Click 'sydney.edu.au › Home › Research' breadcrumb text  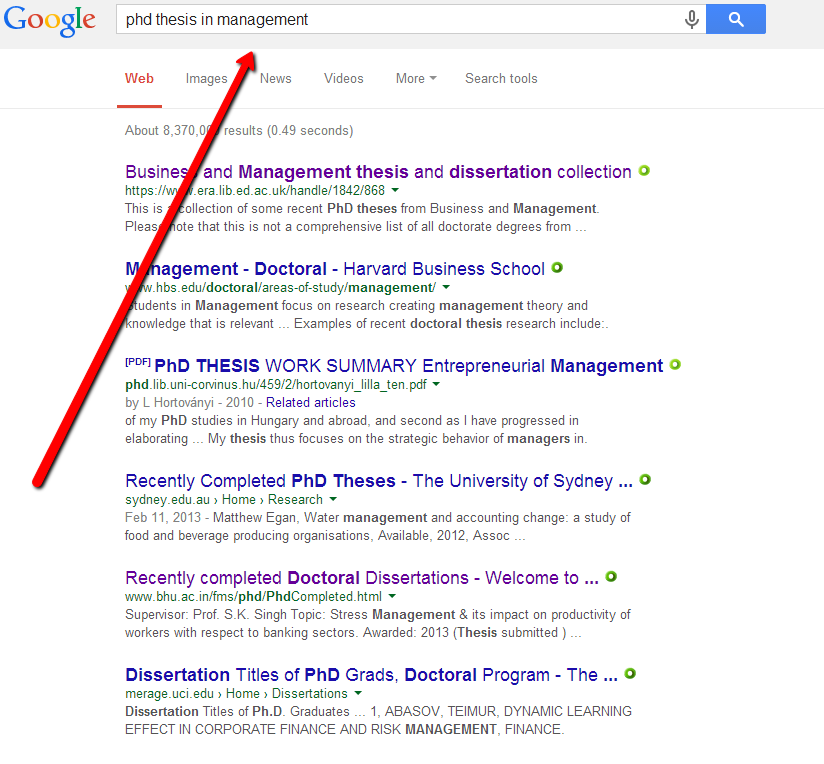click(x=224, y=499)
